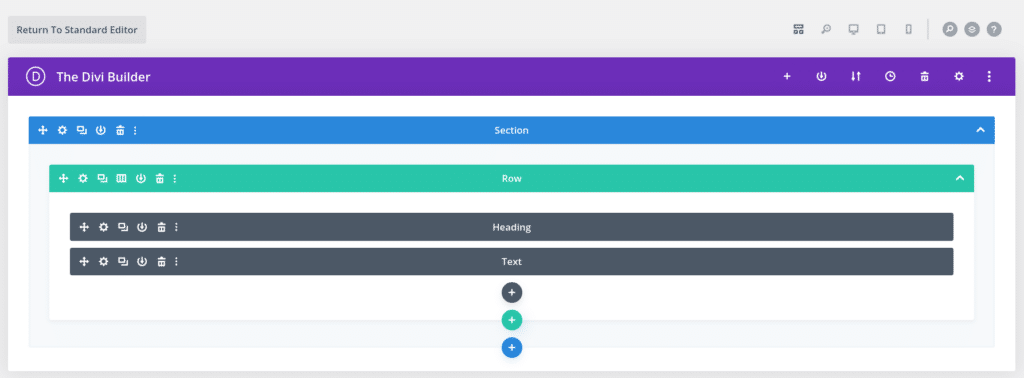Viewport: 1024px width, 378px height.
Task: Open Row three-dot options
Action: point(175,178)
